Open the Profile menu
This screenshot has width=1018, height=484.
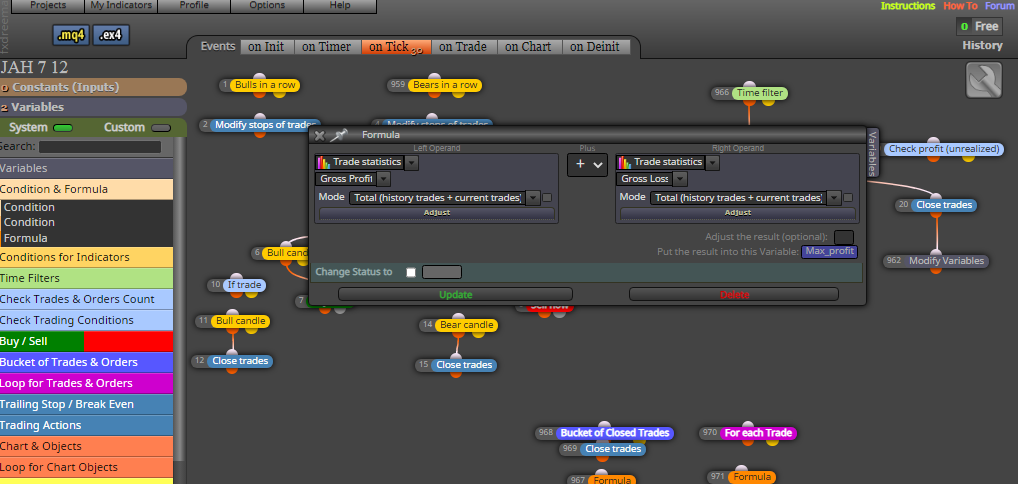coord(194,6)
